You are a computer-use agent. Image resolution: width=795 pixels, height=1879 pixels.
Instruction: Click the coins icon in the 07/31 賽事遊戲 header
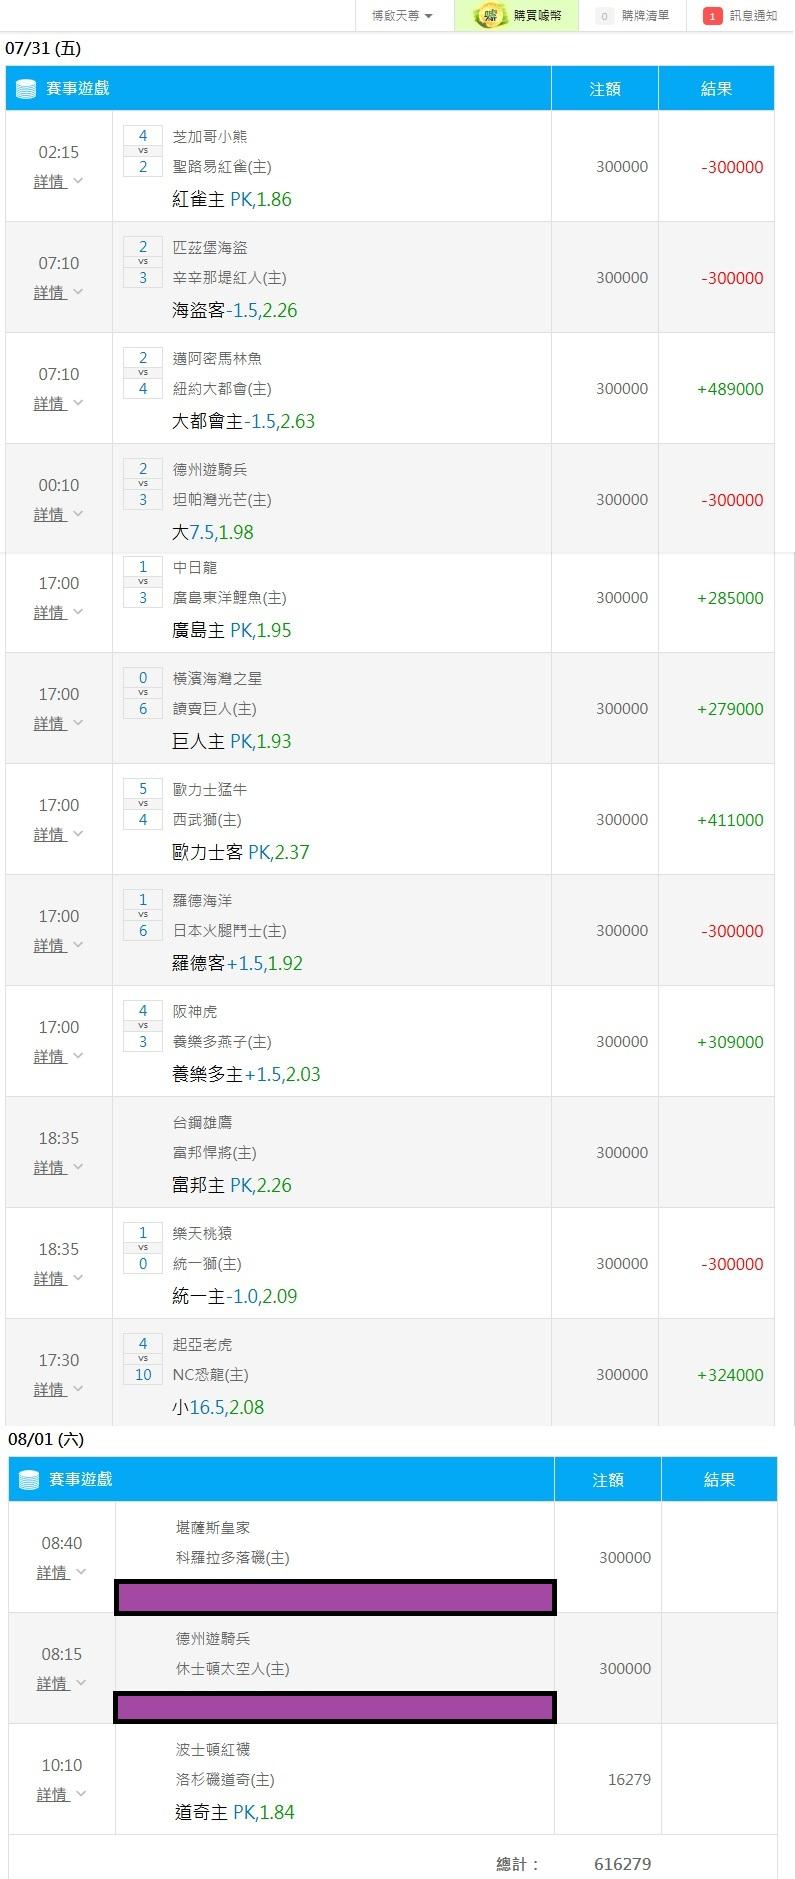pyautogui.click(x=26, y=89)
